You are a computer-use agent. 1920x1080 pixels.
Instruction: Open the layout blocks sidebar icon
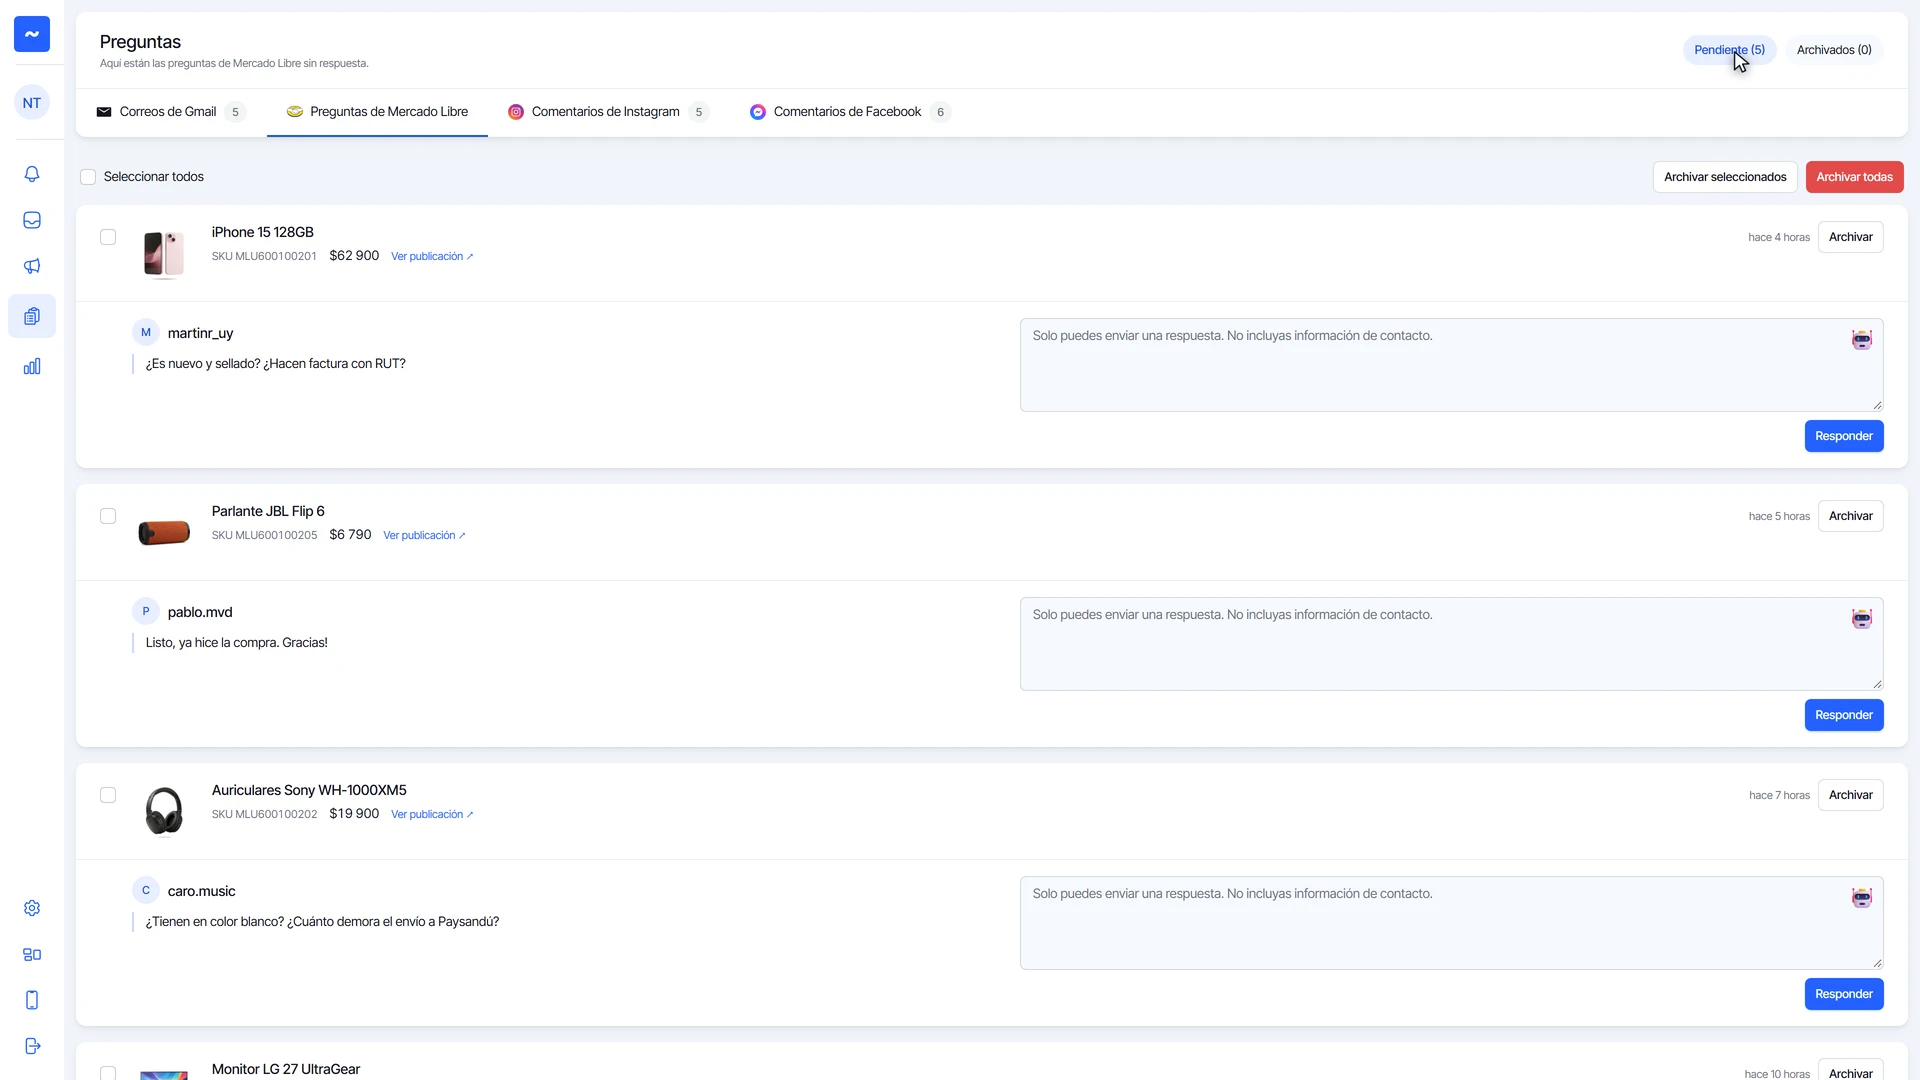click(x=32, y=954)
